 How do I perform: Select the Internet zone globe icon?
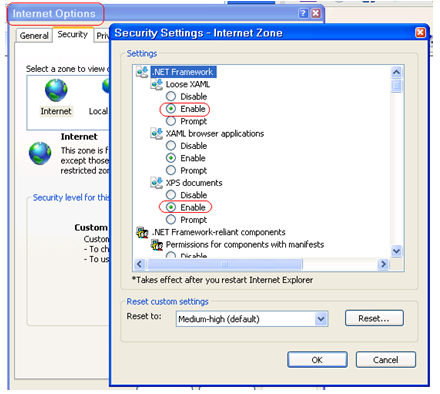tap(56, 90)
